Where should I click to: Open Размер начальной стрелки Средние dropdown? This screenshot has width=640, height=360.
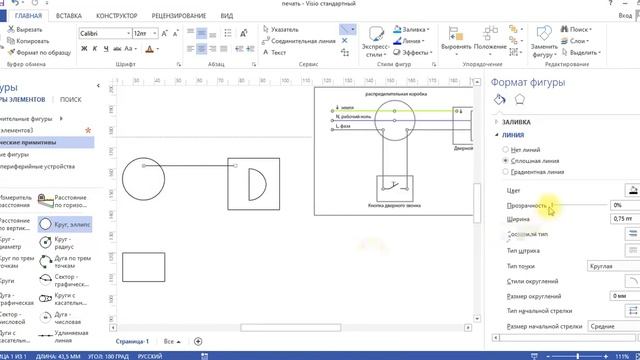click(613, 327)
